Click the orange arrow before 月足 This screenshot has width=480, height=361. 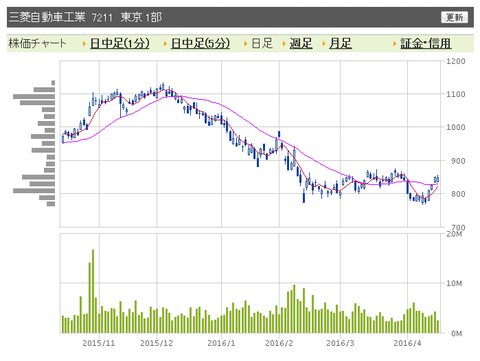click(324, 44)
